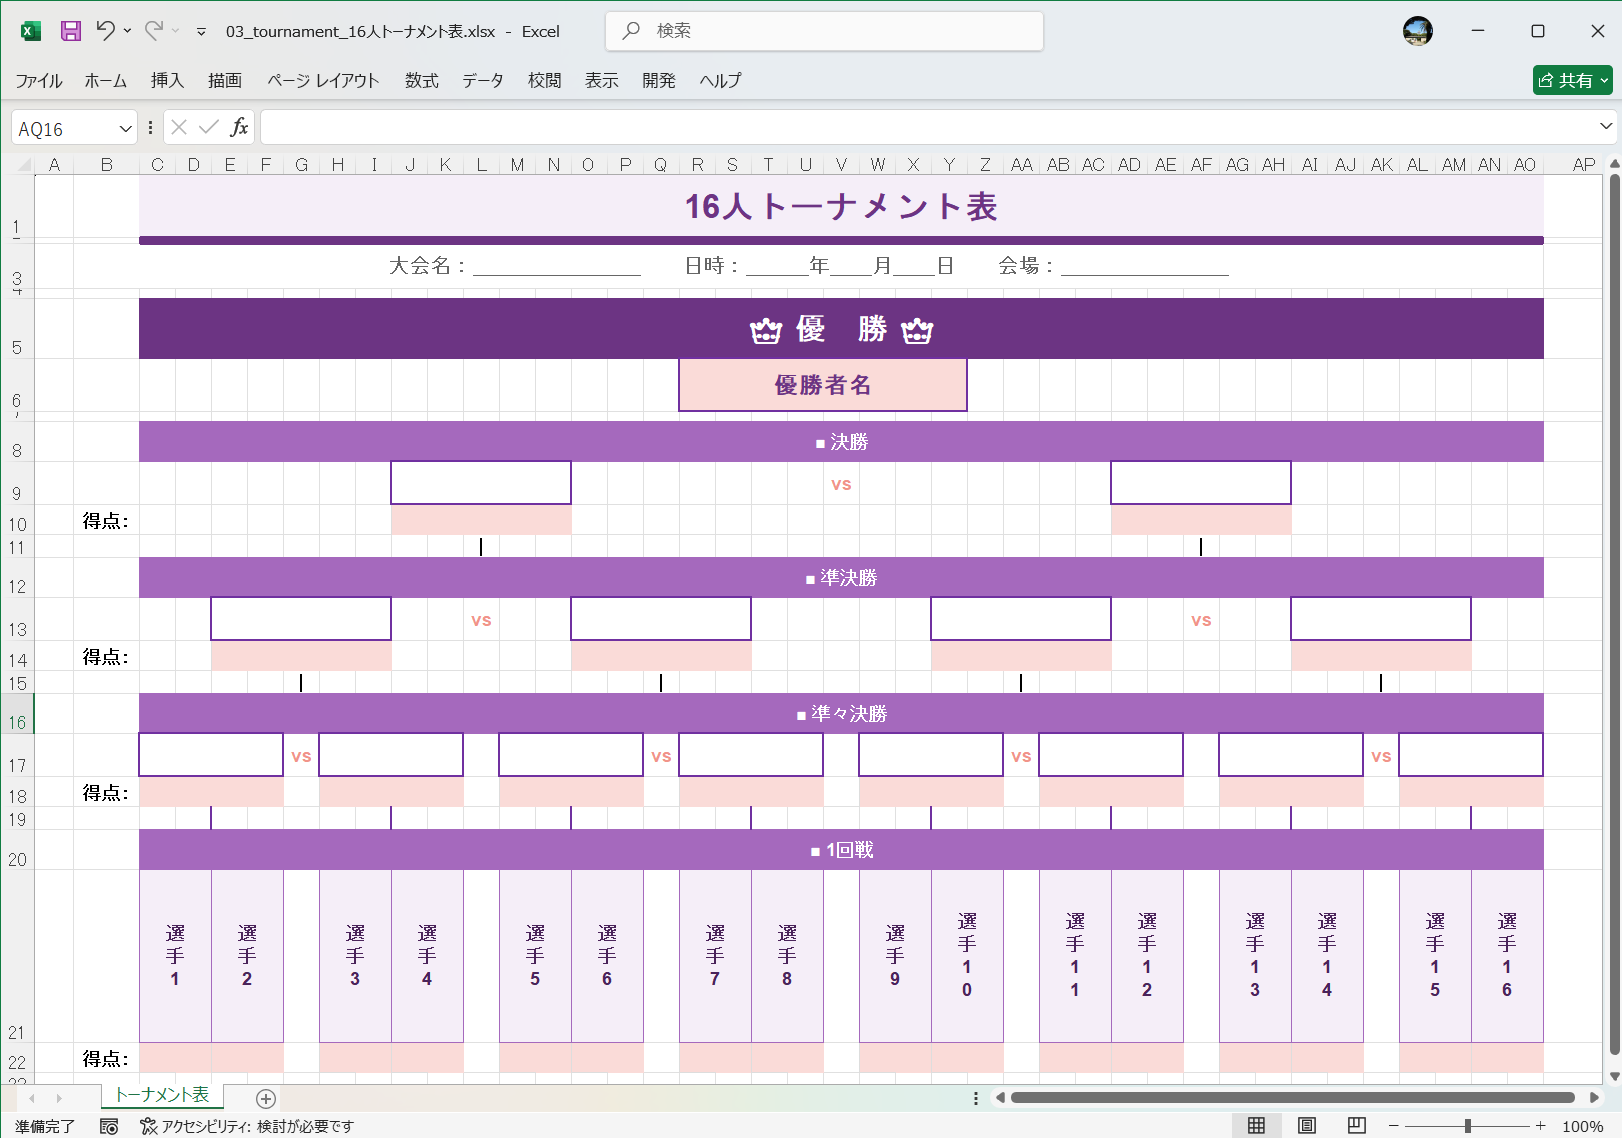This screenshot has width=1622, height=1138.
Task: Select the Page Layout view icon
Action: (1305, 1125)
